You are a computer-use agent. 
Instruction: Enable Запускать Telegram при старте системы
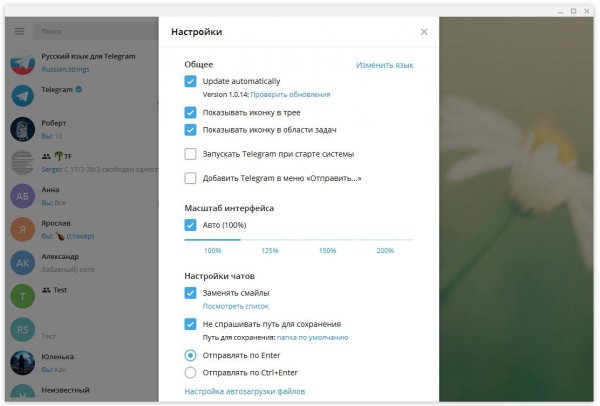pyautogui.click(x=190, y=154)
